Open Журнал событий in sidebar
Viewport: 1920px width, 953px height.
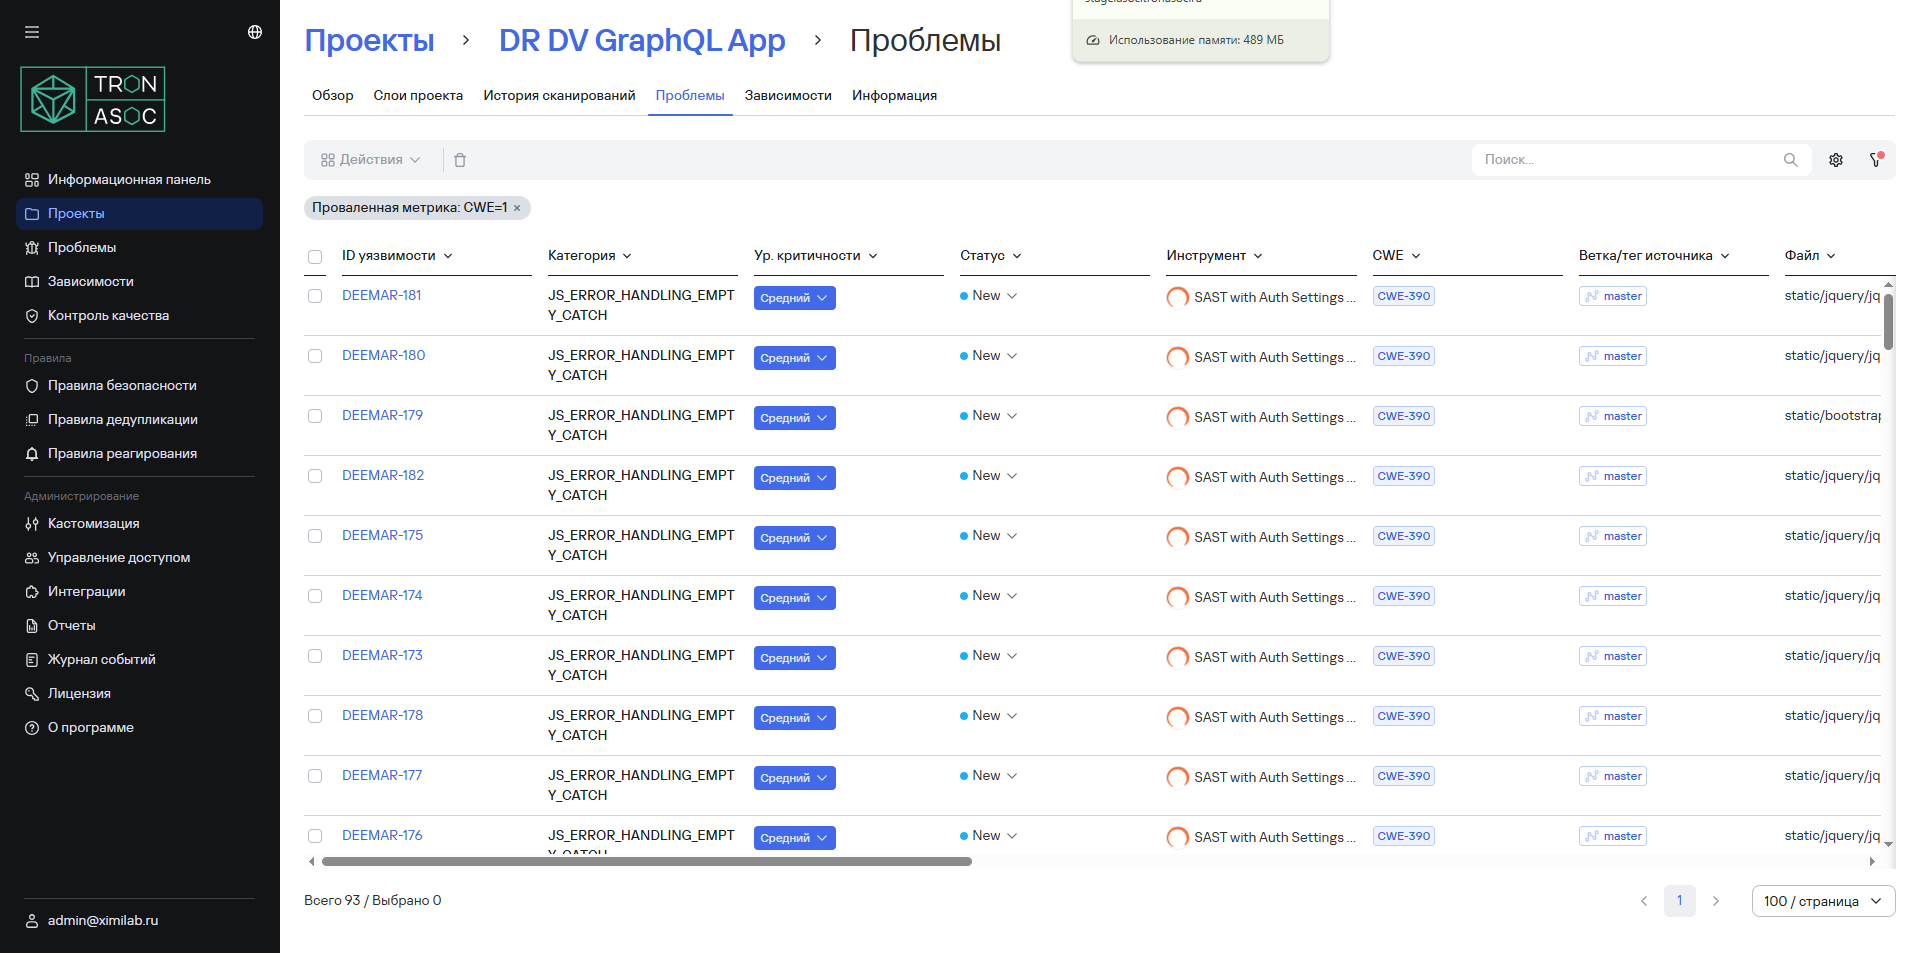[101, 659]
